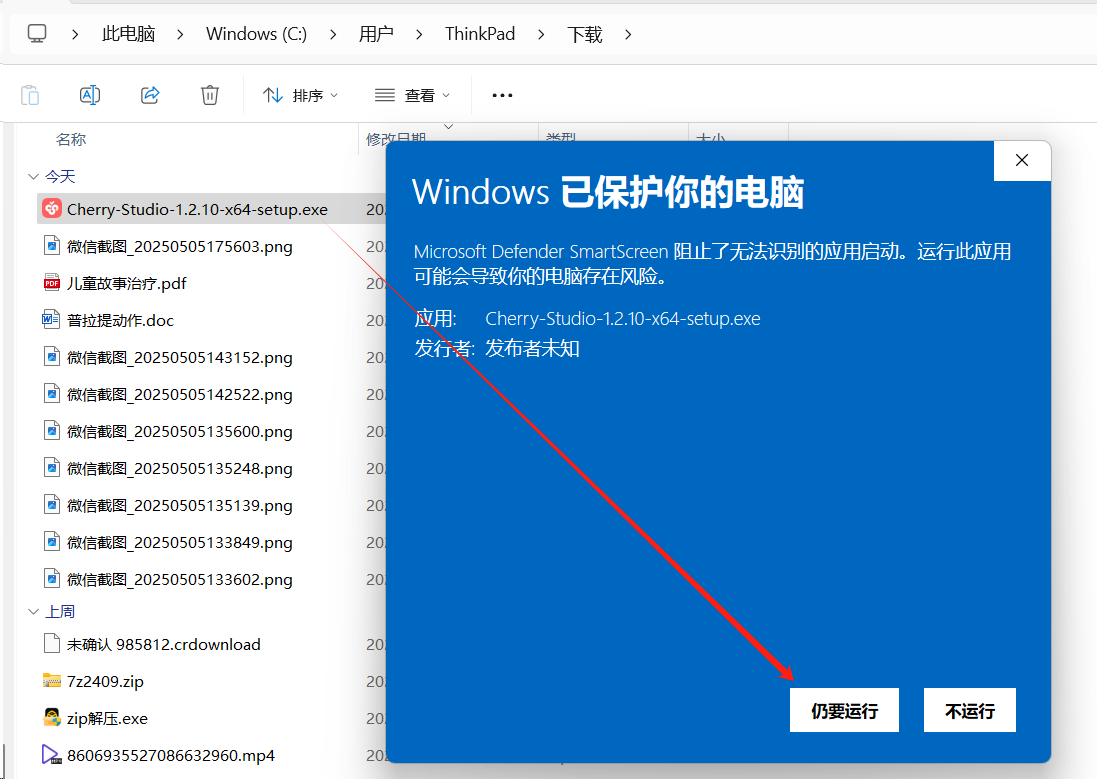Select file name 微信截图_20250505135248.png
This screenshot has width=1097, height=779.
coord(180,468)
